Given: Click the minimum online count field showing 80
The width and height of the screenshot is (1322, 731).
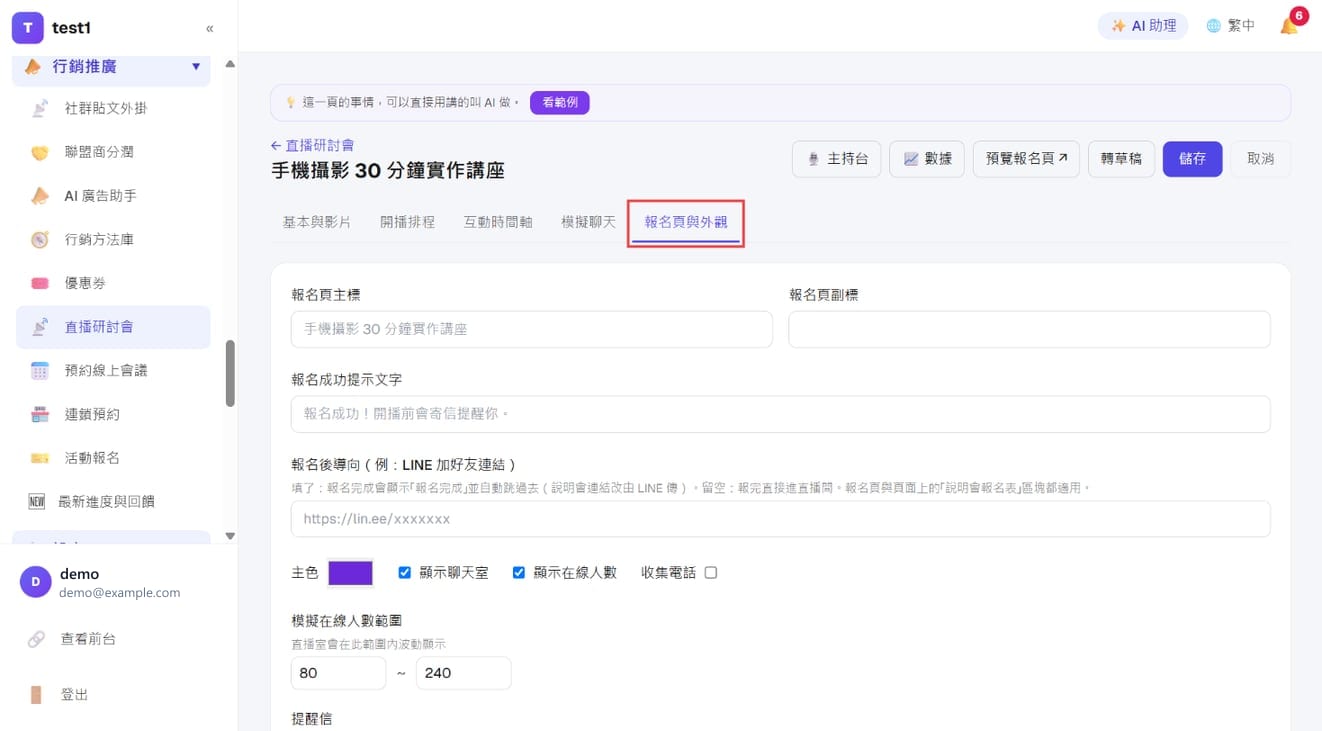Looking at the screenshot, I should [338, 673].
